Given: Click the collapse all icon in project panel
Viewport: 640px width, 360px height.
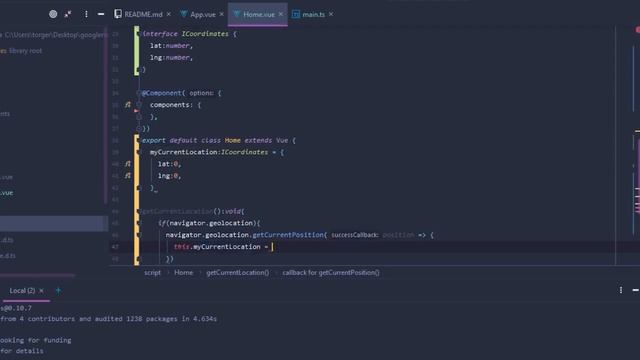Looking at the screenshot, I should pyautogui.click(x=68, y=14).
